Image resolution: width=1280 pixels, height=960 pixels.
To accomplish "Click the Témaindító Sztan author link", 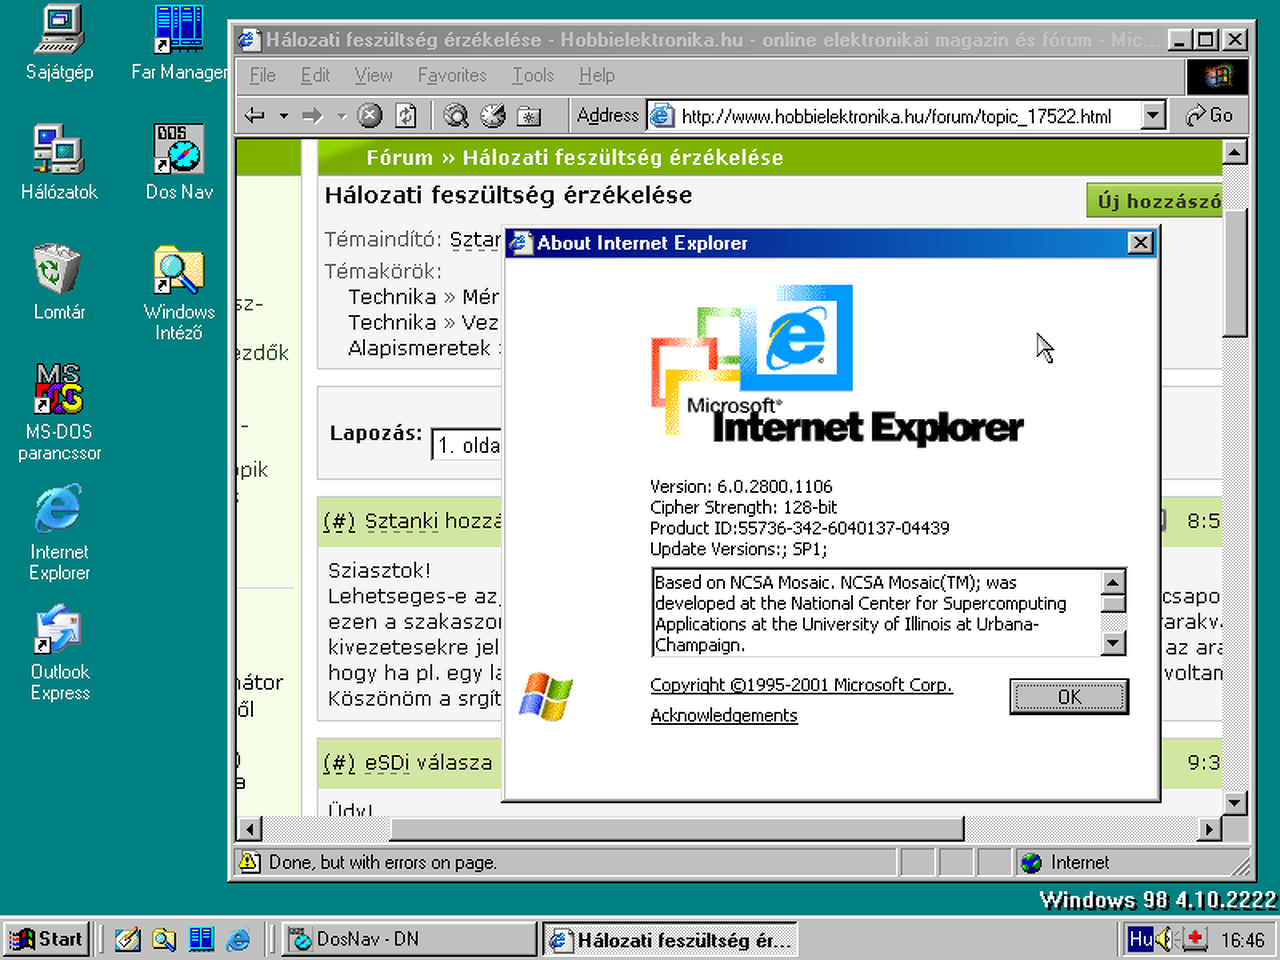I will tap(475, 240).
